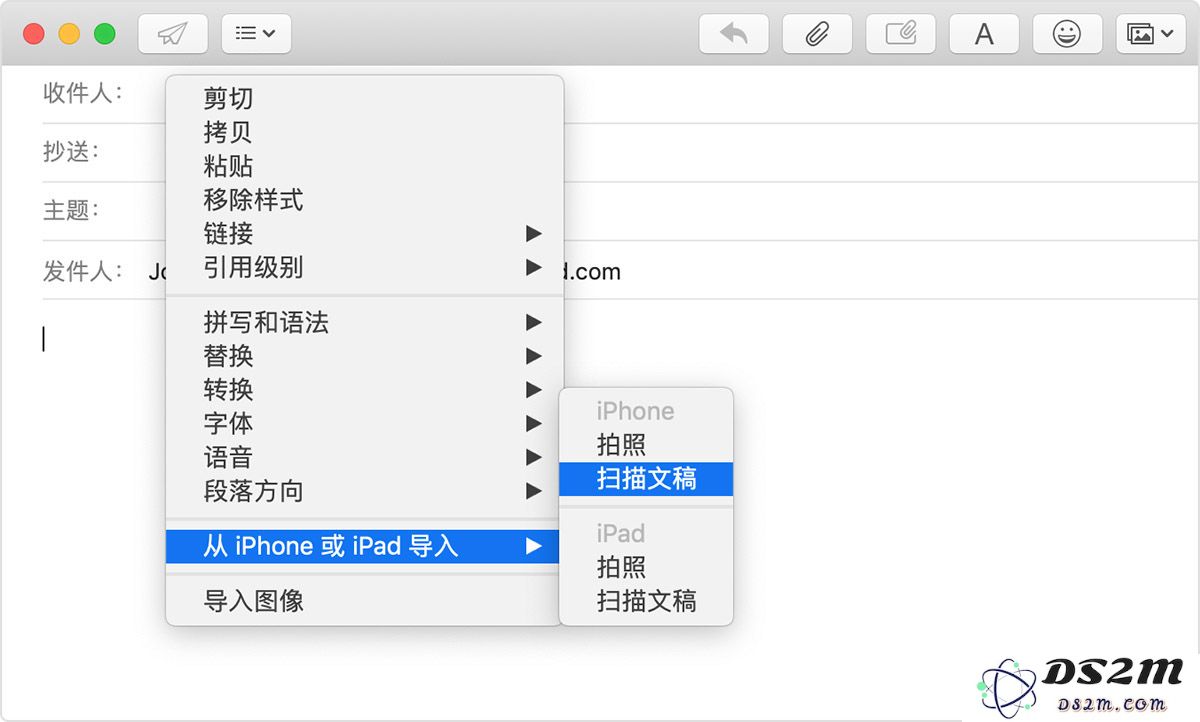This screenshot has height=722, width=1200.
Task: Choose 拷贝 from the context menu
Action: pos(364,132)
